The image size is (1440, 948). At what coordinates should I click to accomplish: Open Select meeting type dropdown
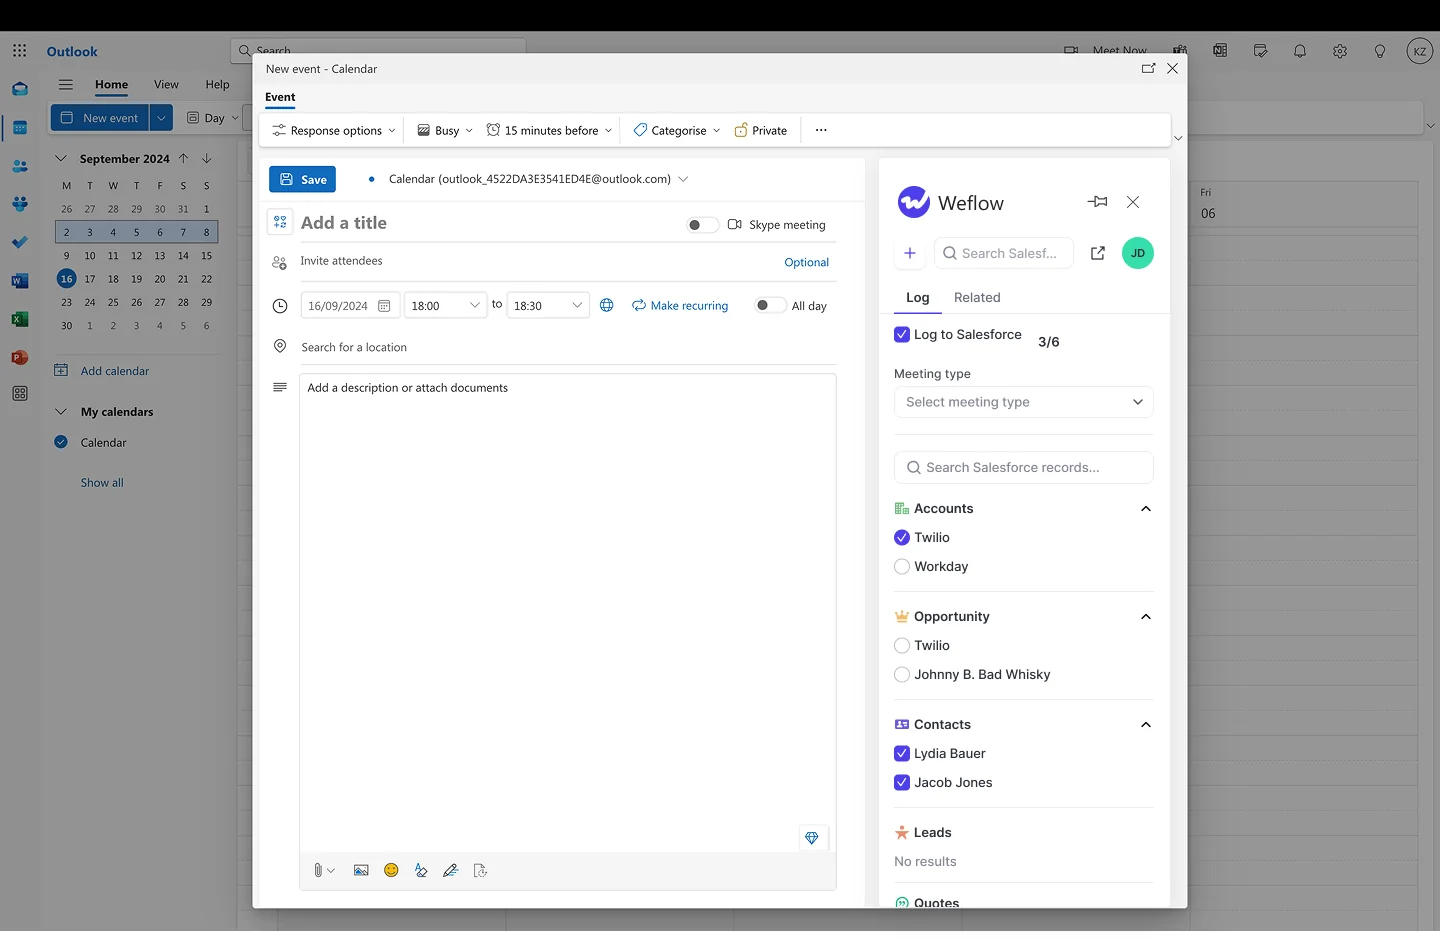pyautogui.click(x=1023, y=402)
